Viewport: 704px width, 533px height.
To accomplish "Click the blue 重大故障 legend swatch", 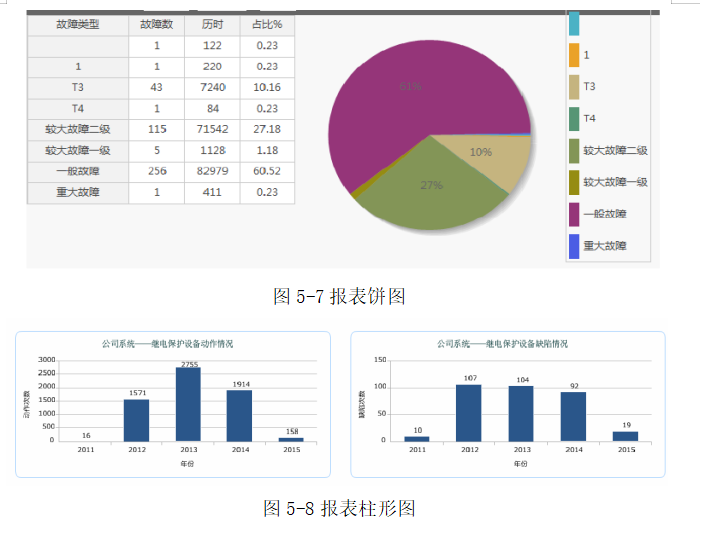I will tap(574, 246).
